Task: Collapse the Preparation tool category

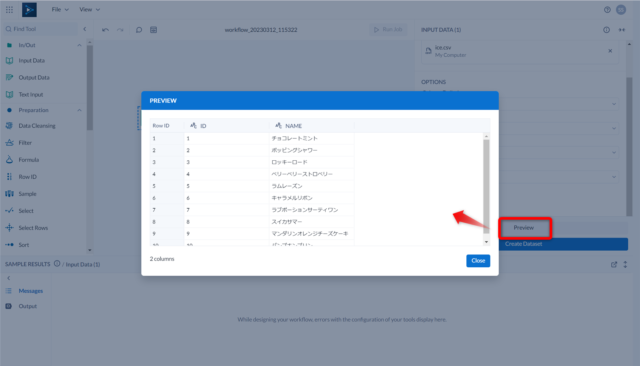Action: coord(79,110)
